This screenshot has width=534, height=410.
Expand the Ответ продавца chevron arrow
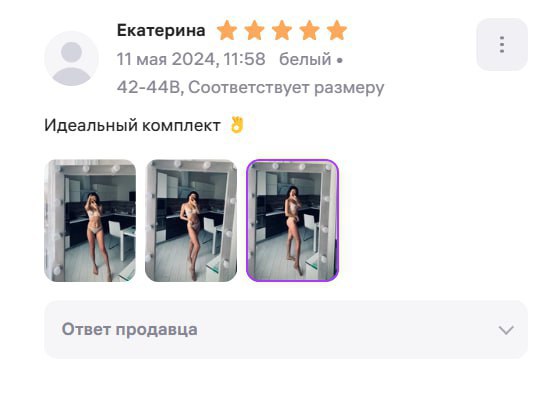tap(506, 330)
